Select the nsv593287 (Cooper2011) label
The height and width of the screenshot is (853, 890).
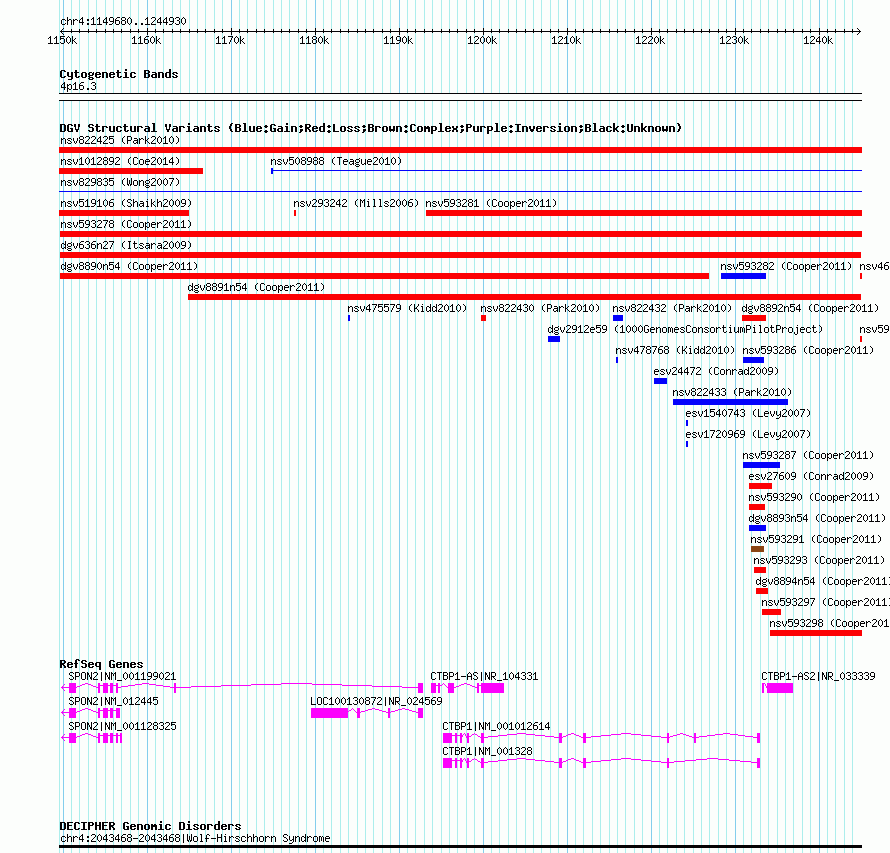[x=808, y=455]
